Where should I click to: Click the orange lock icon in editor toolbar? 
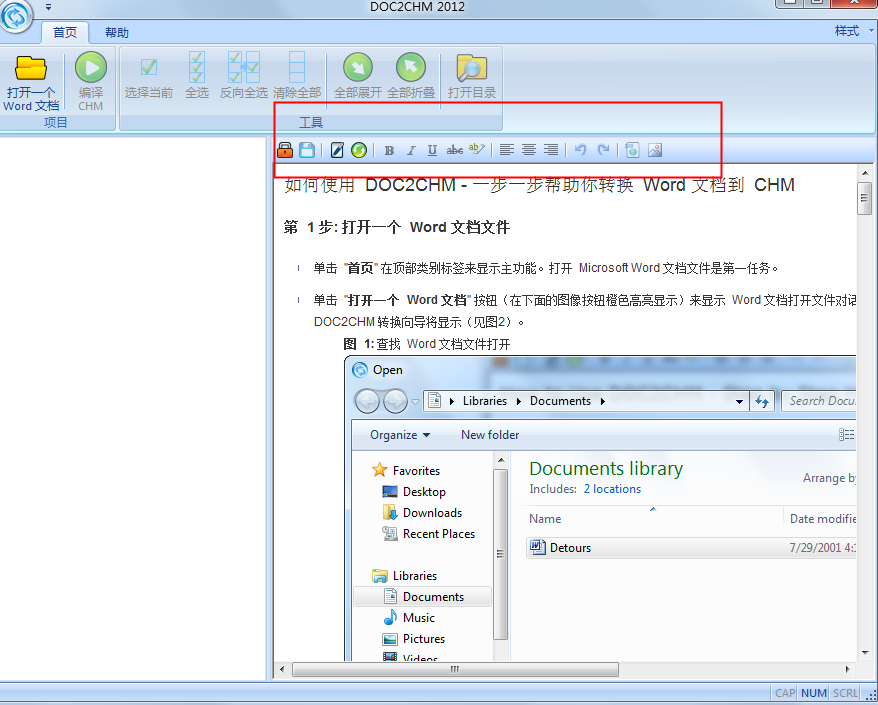[285, 150]
